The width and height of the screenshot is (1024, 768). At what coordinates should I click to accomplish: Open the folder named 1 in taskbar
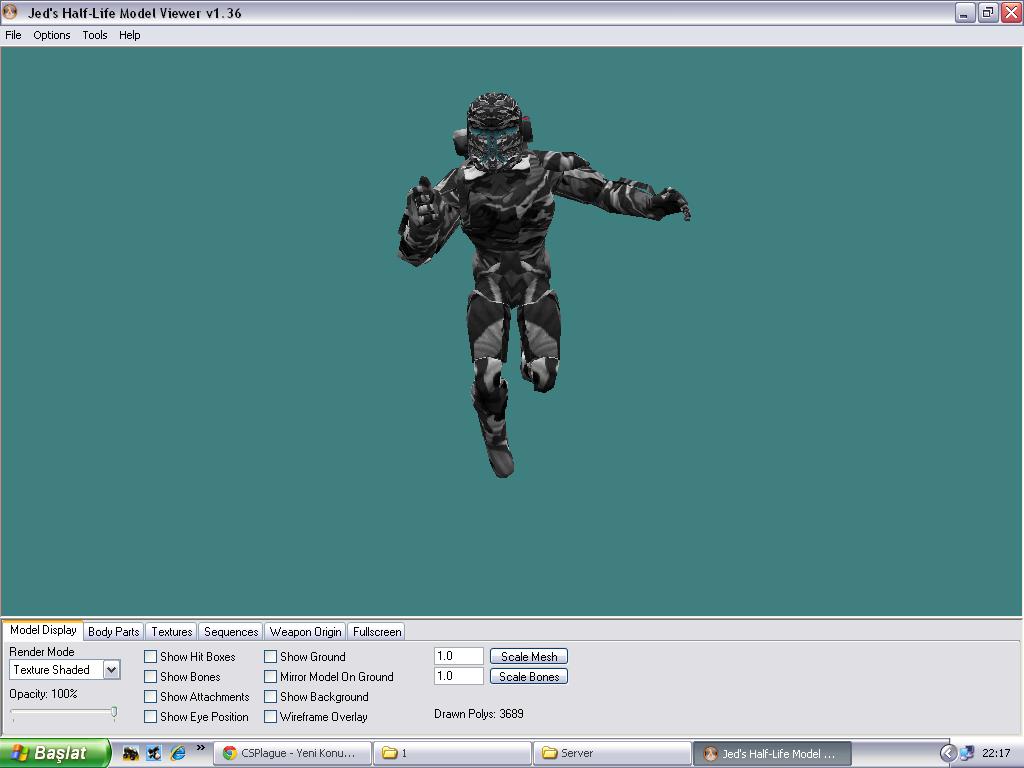(452, 753)
